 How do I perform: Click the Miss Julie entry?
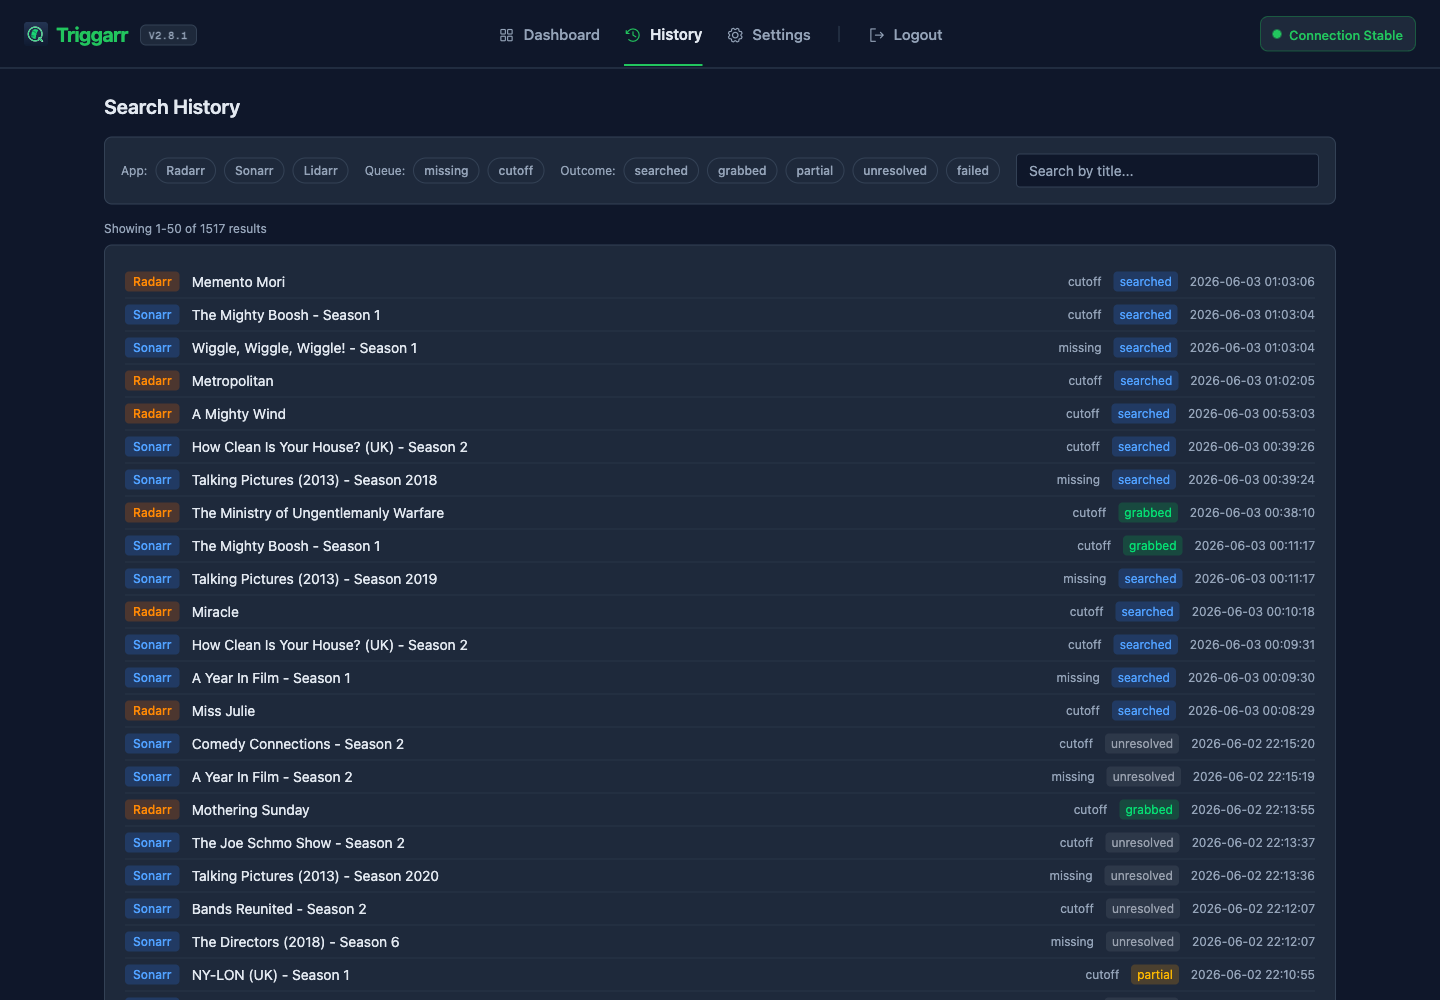pos(223,711)
